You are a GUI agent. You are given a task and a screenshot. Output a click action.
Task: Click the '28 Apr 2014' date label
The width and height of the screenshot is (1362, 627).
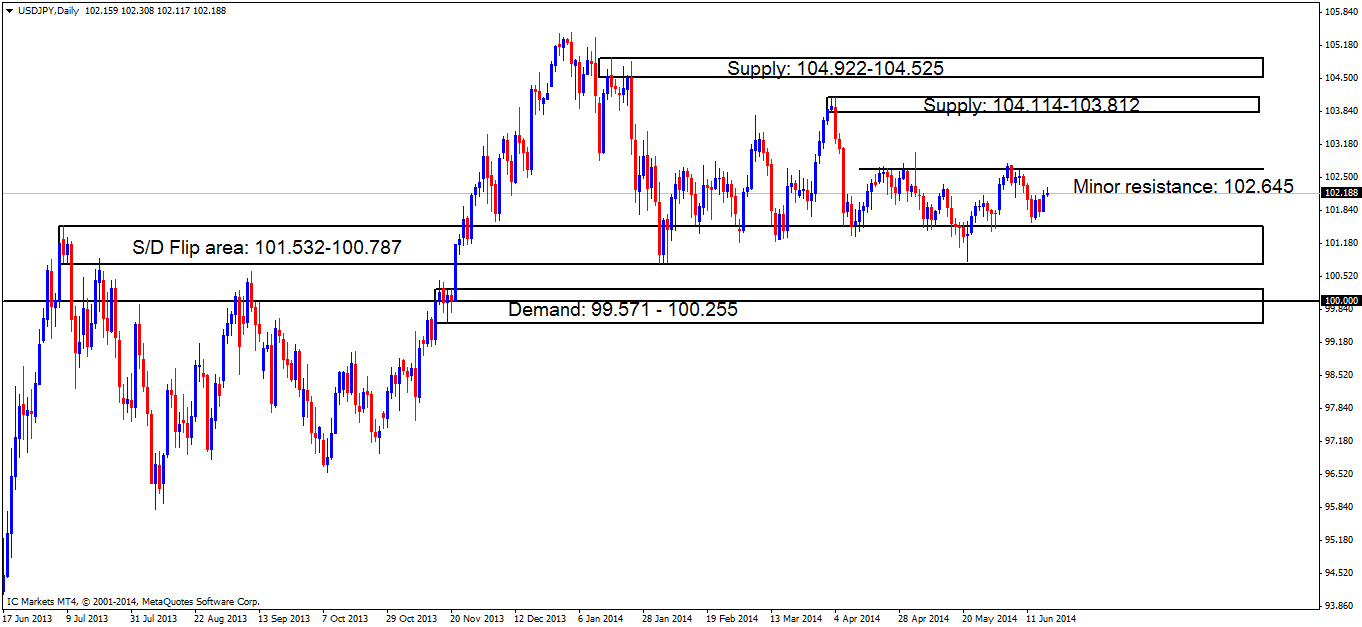923,619
